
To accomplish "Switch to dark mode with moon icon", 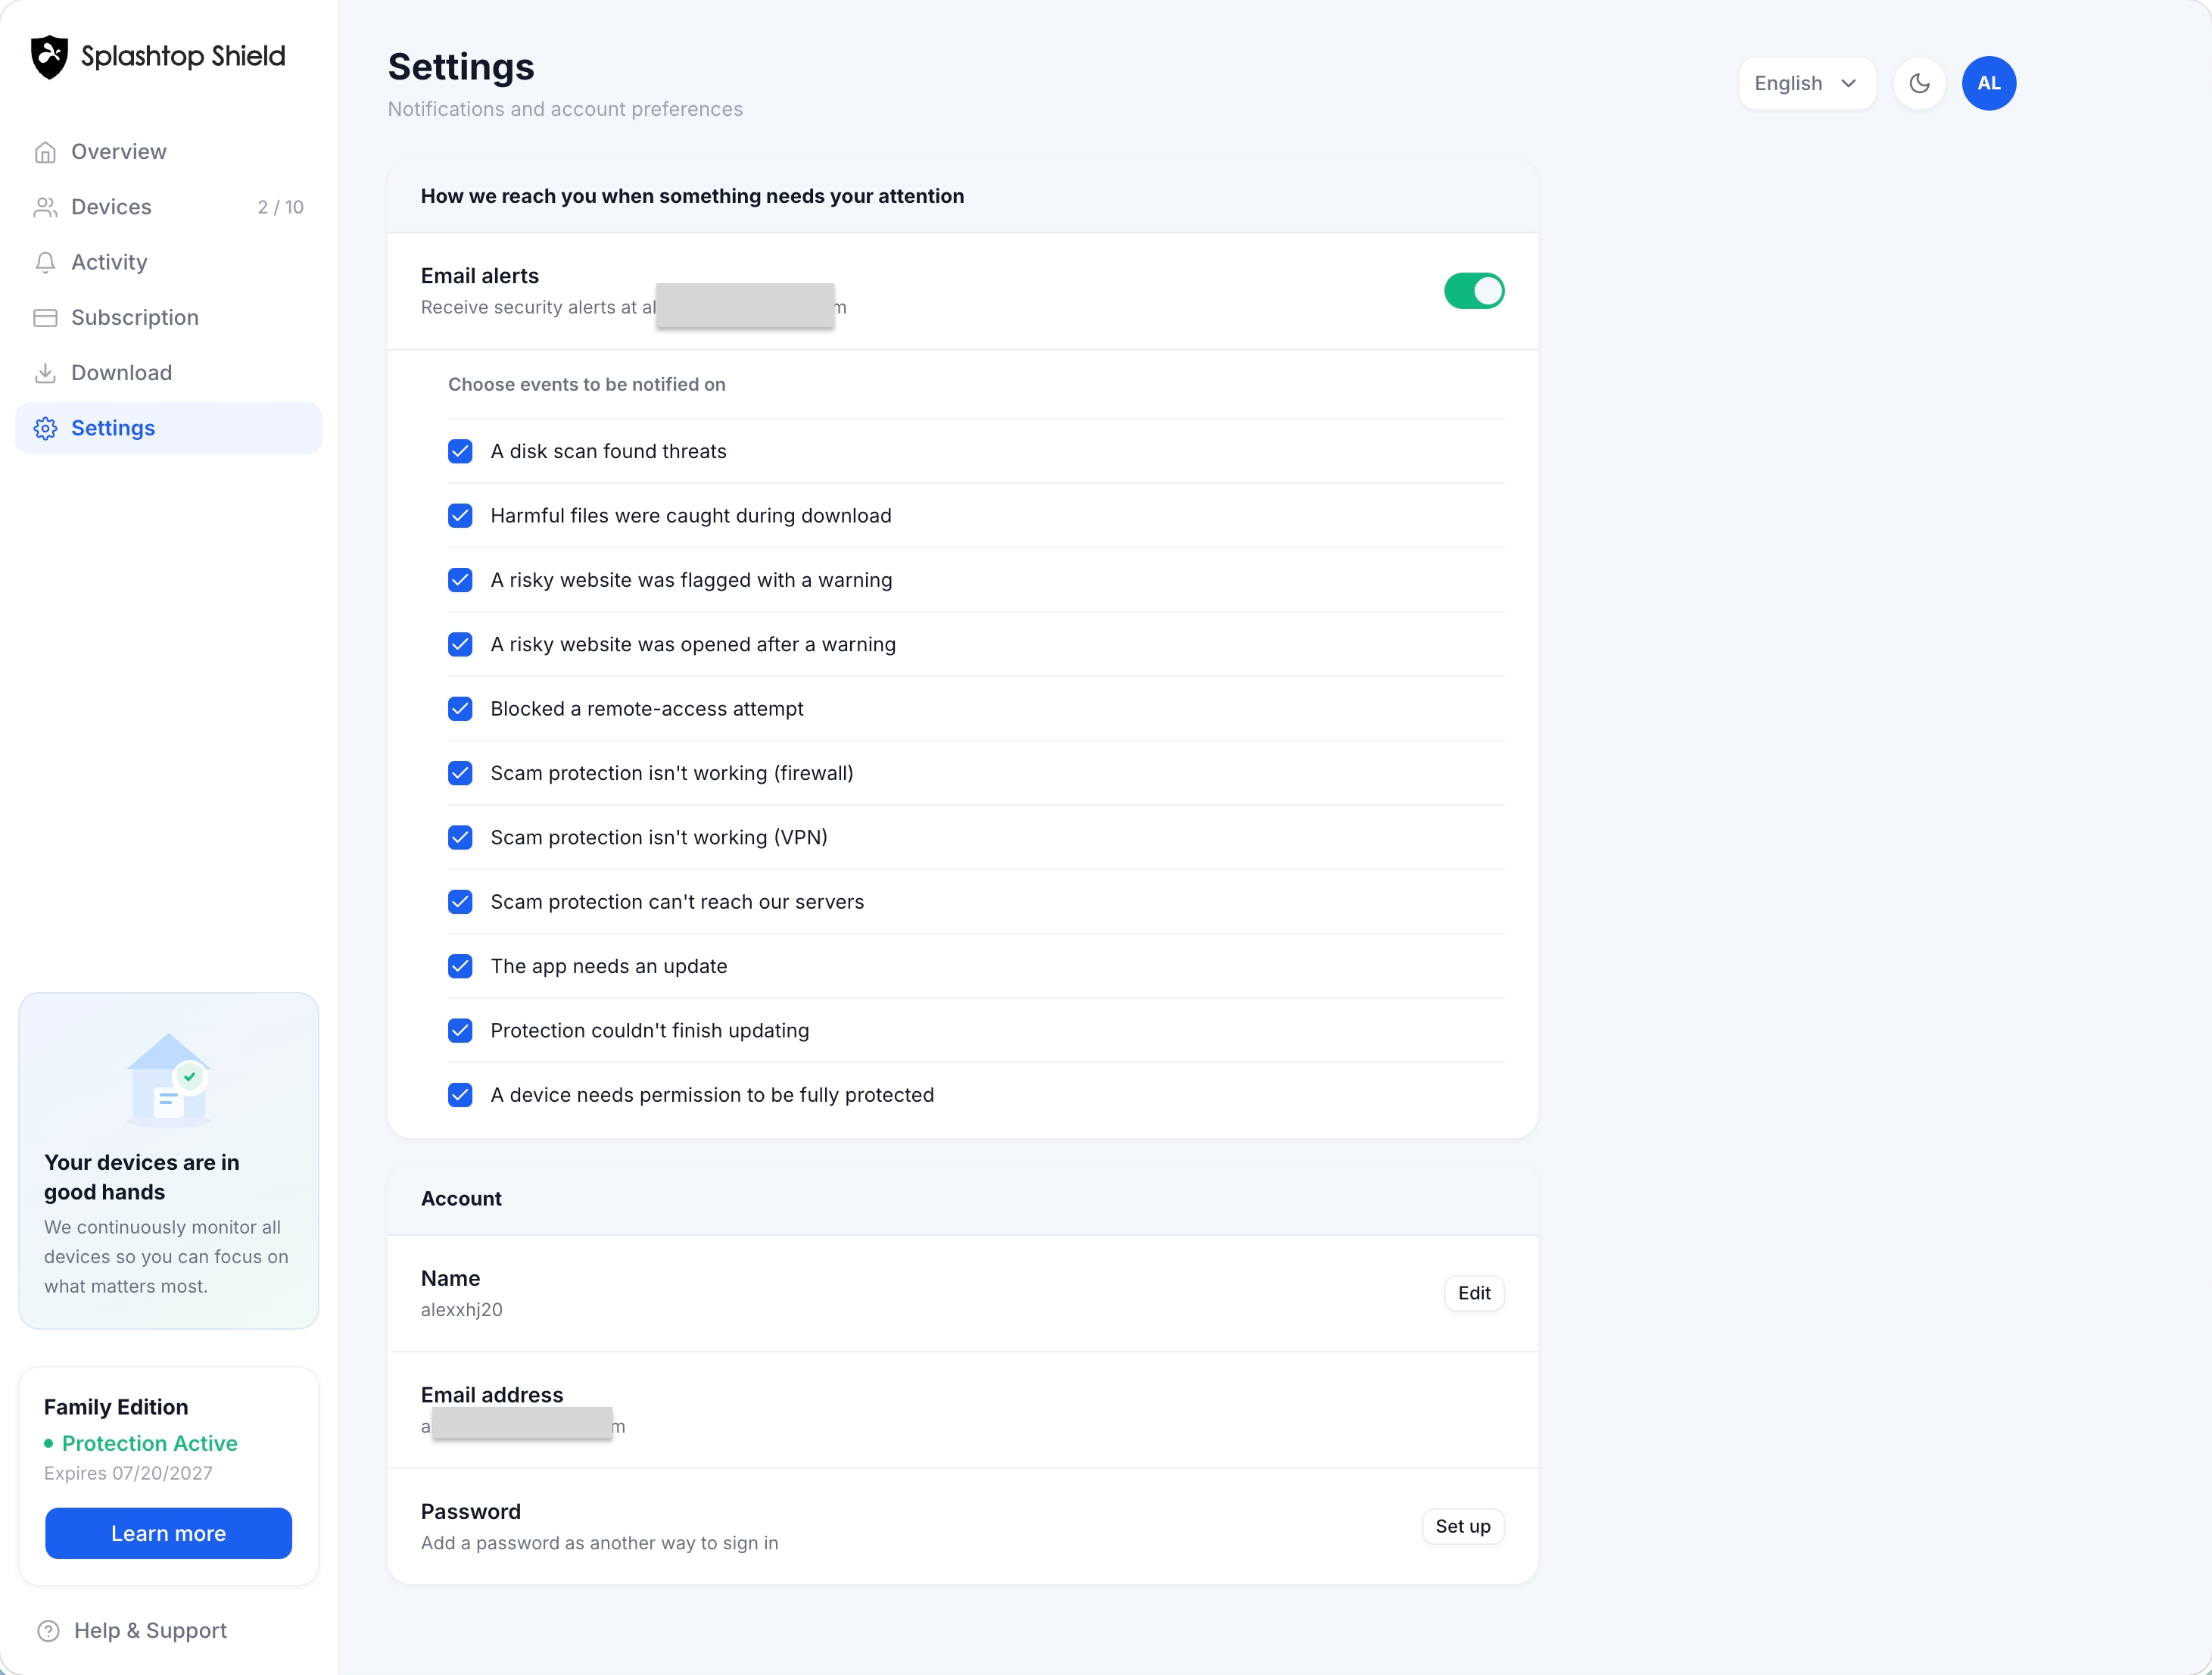I will (1919, 83).
